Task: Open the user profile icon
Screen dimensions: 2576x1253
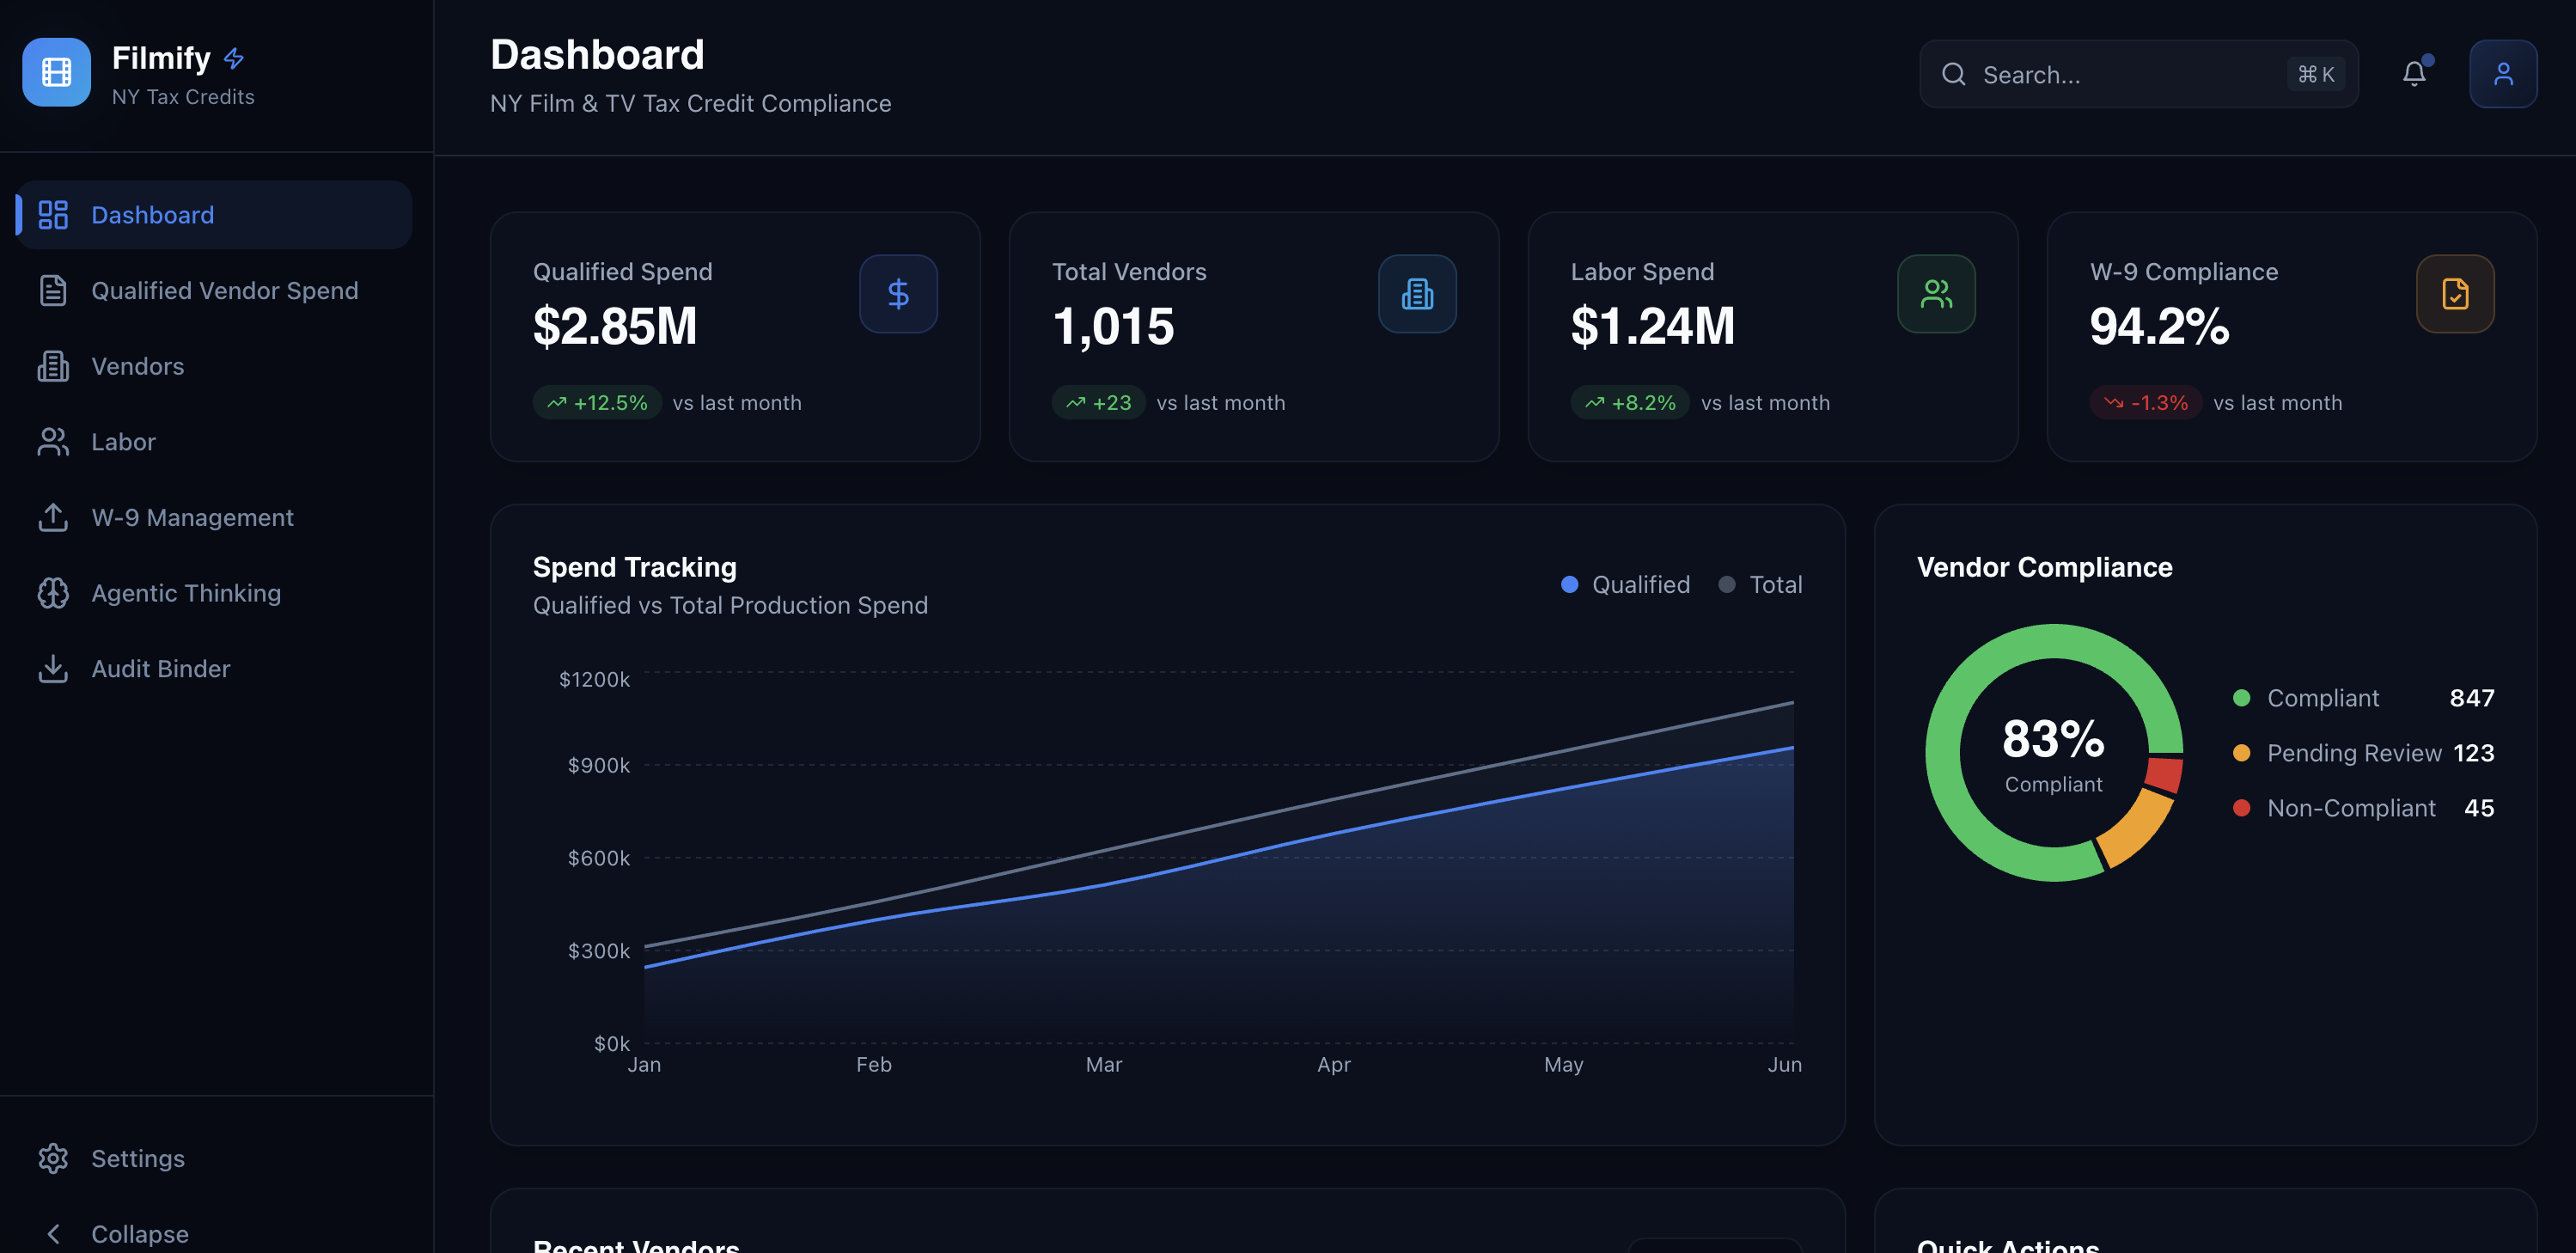Action: 2502,74
